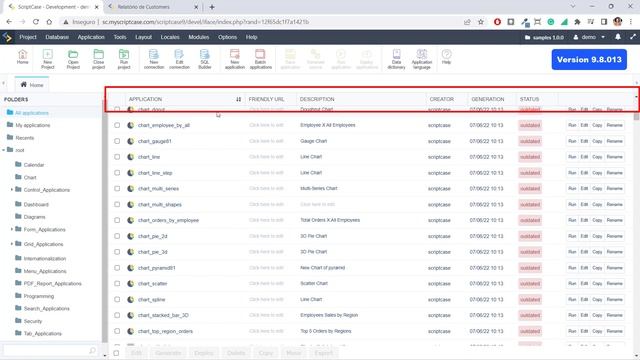
Task: Edit the chart_line application
Action: (x=584, y=157)
